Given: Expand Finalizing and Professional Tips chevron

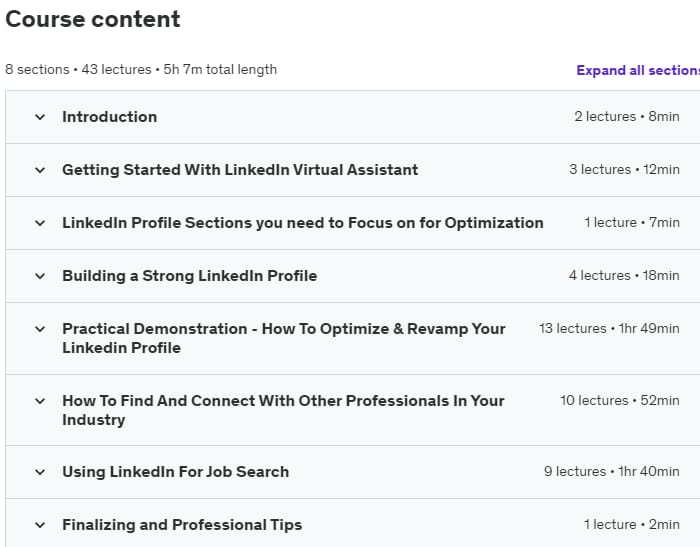Looking at the screenshot, I should coord(40,525).
